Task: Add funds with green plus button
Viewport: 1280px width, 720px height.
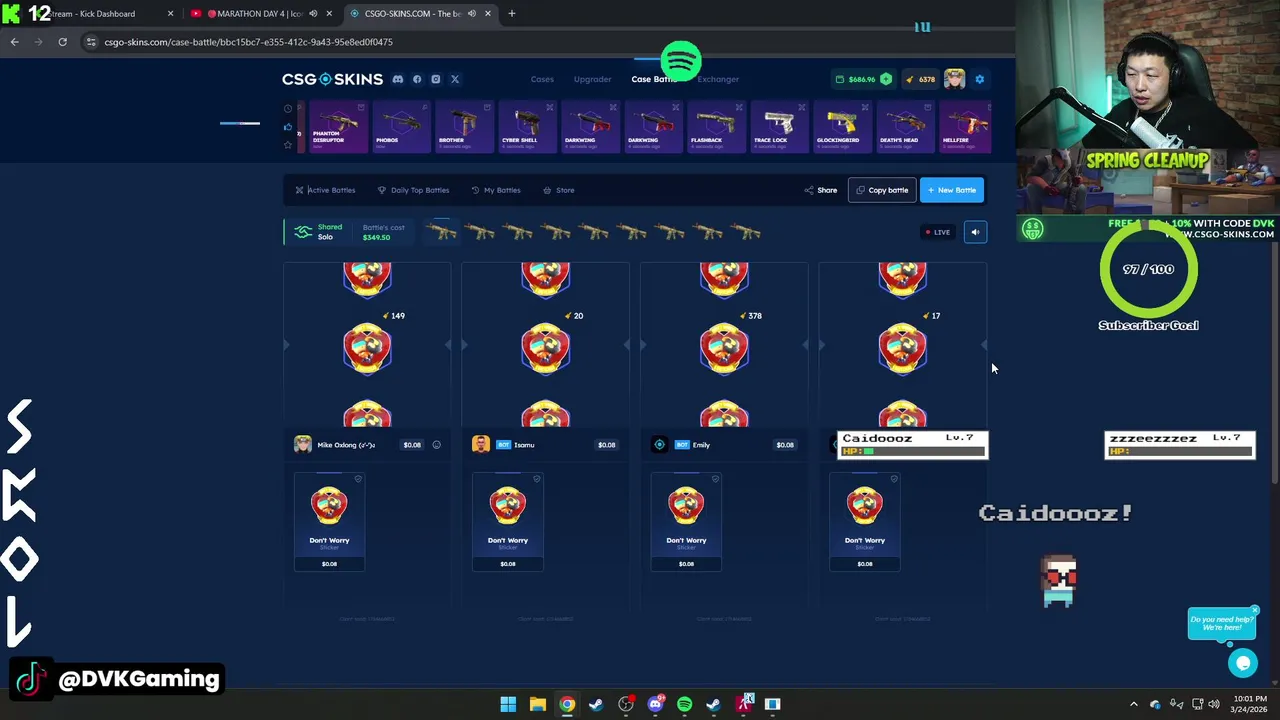Action: click(x=886, y=79)
